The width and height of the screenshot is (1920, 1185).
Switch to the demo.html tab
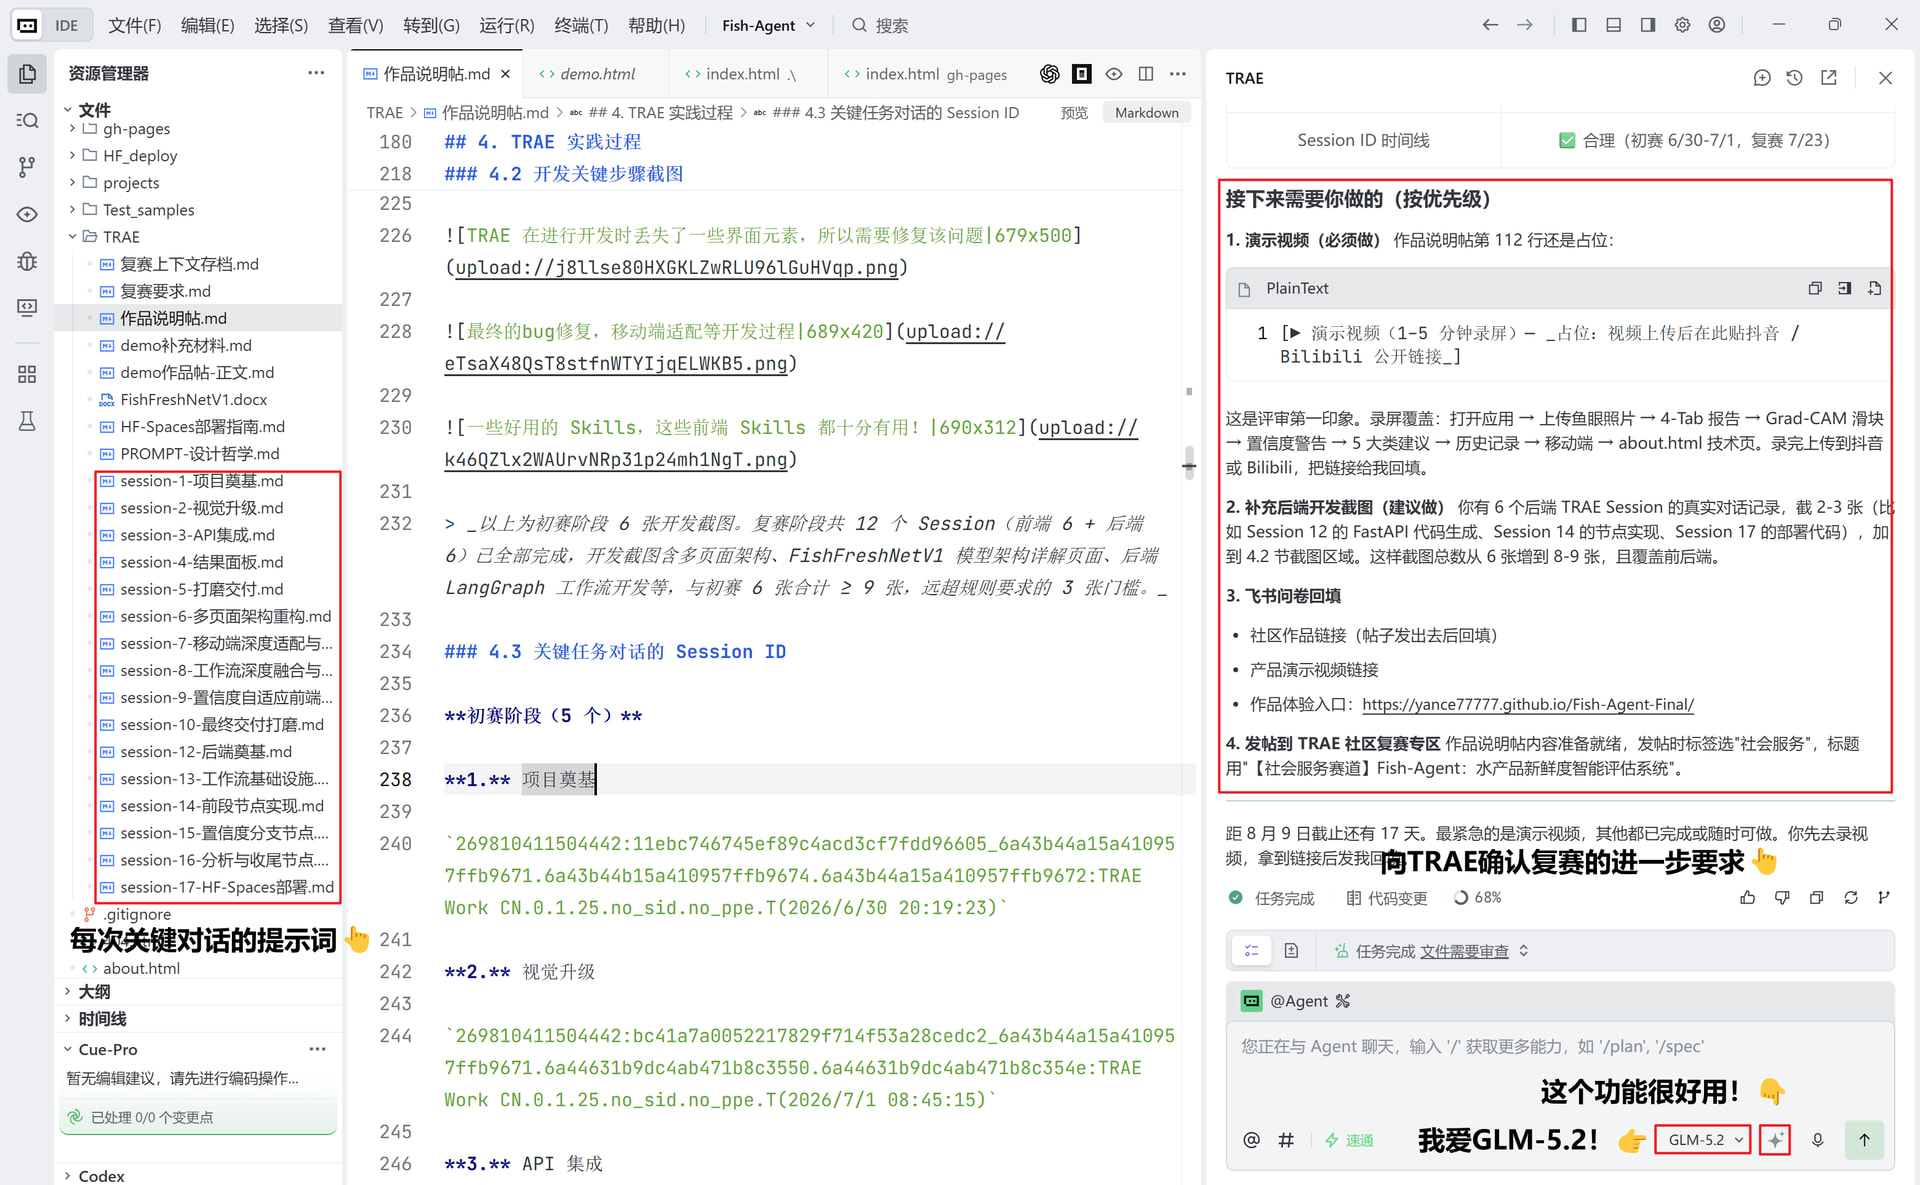tap(597, 74)
